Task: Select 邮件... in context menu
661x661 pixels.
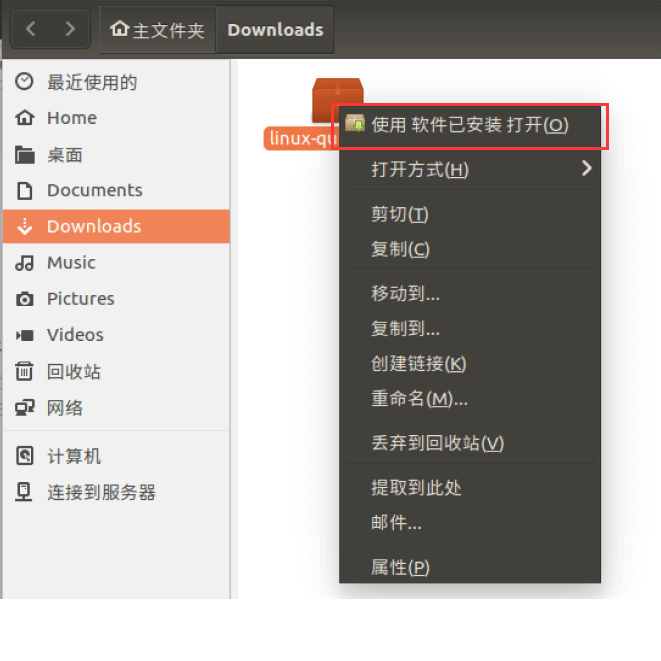Action: tap(470, 523)
